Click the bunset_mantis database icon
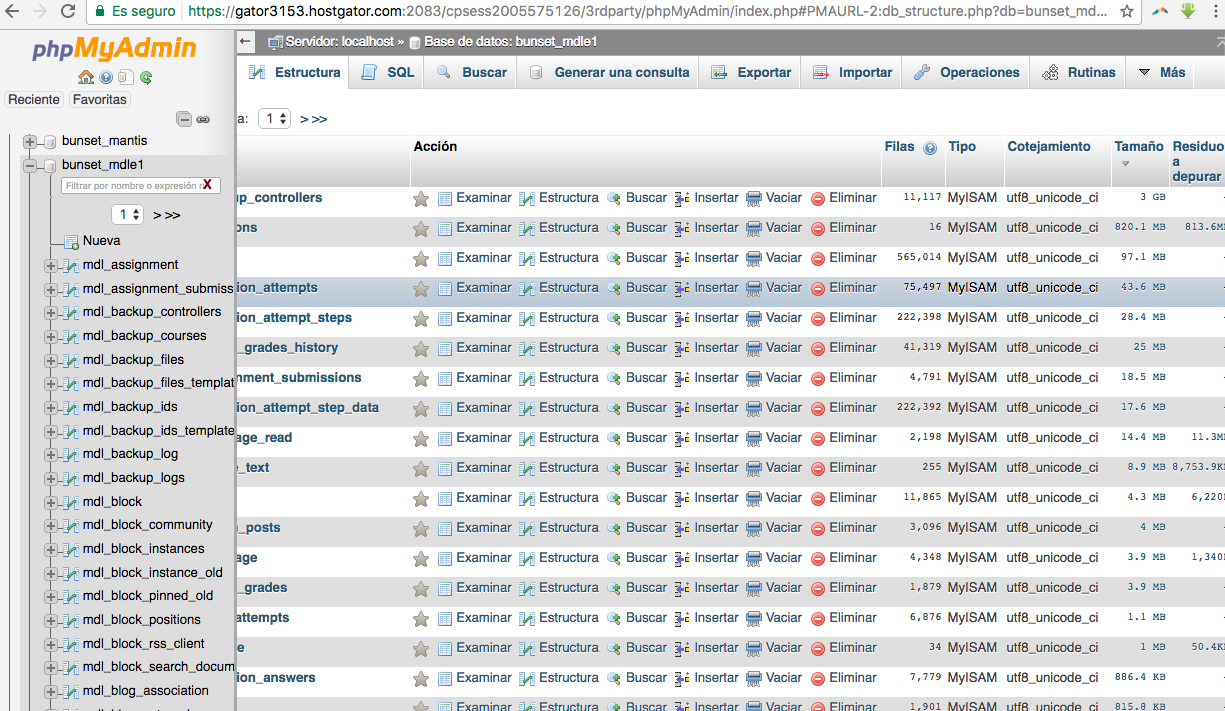Viewport: 1225px width, 711px height. click(x=49, y=142)
